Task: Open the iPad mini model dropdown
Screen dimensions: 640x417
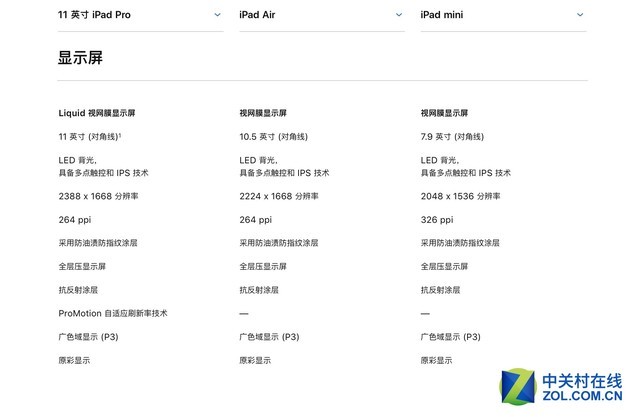Action: pyautogui.click(x=503, y=15)
